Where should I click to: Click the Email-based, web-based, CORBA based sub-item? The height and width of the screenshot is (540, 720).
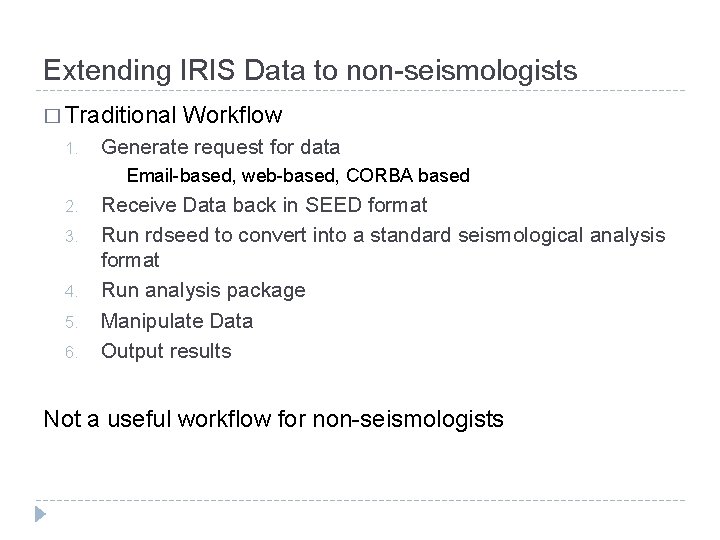[x=298, y=176]
